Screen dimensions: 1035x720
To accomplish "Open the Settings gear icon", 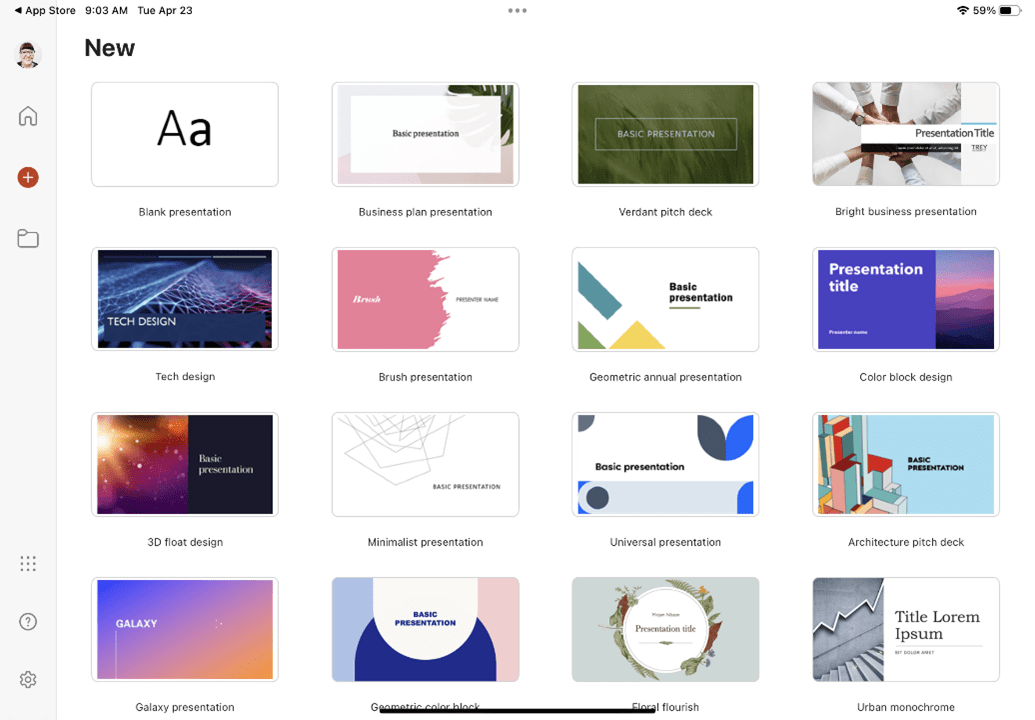I will click(27, 679).
